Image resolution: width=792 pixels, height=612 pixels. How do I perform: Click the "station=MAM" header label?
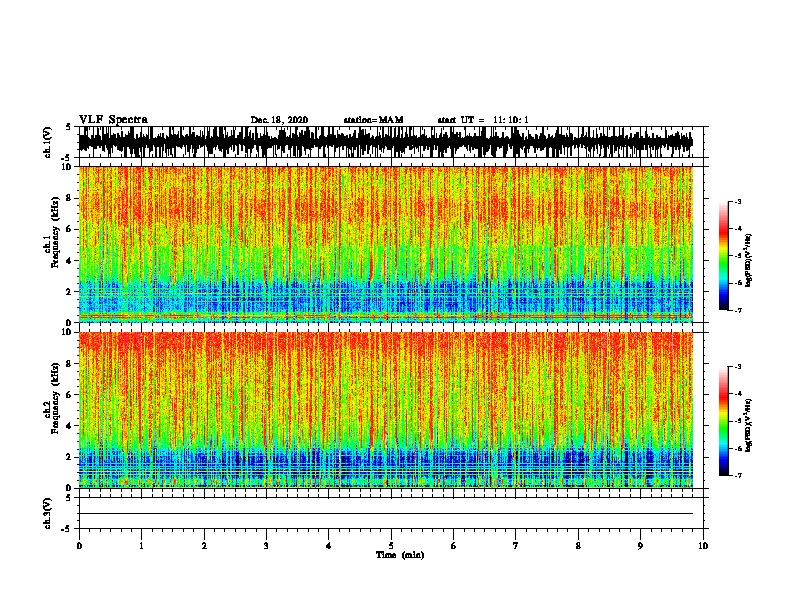pyautogui.click(x=374, y=120)
